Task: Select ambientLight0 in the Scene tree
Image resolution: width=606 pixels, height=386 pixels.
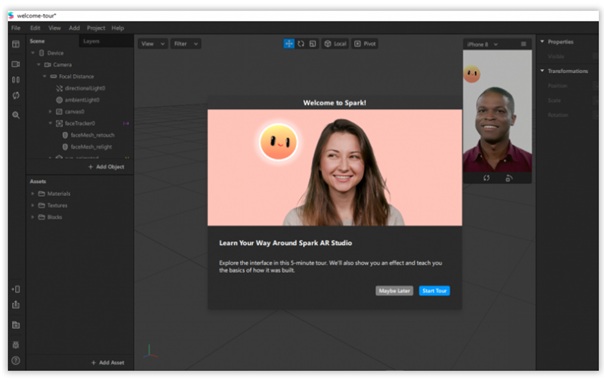Action: [82, 100]
